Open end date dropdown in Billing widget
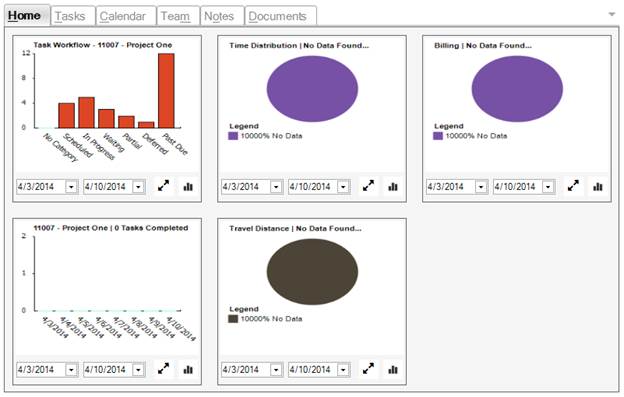This screenshot has height=397, width=624. (x=548, y=187)
